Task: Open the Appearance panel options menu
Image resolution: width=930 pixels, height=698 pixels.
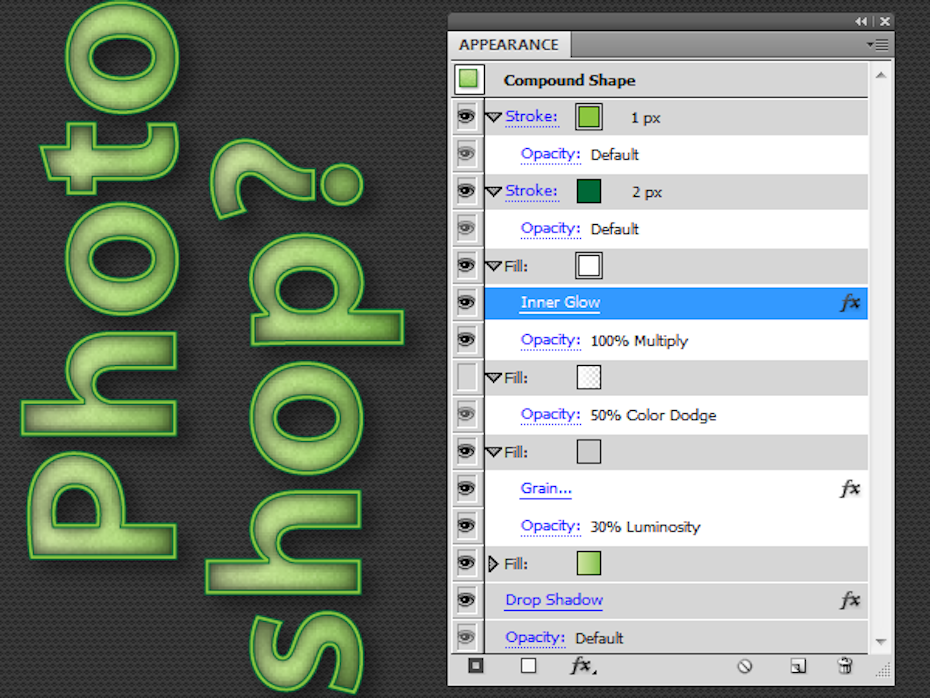Action: [878, 45]
